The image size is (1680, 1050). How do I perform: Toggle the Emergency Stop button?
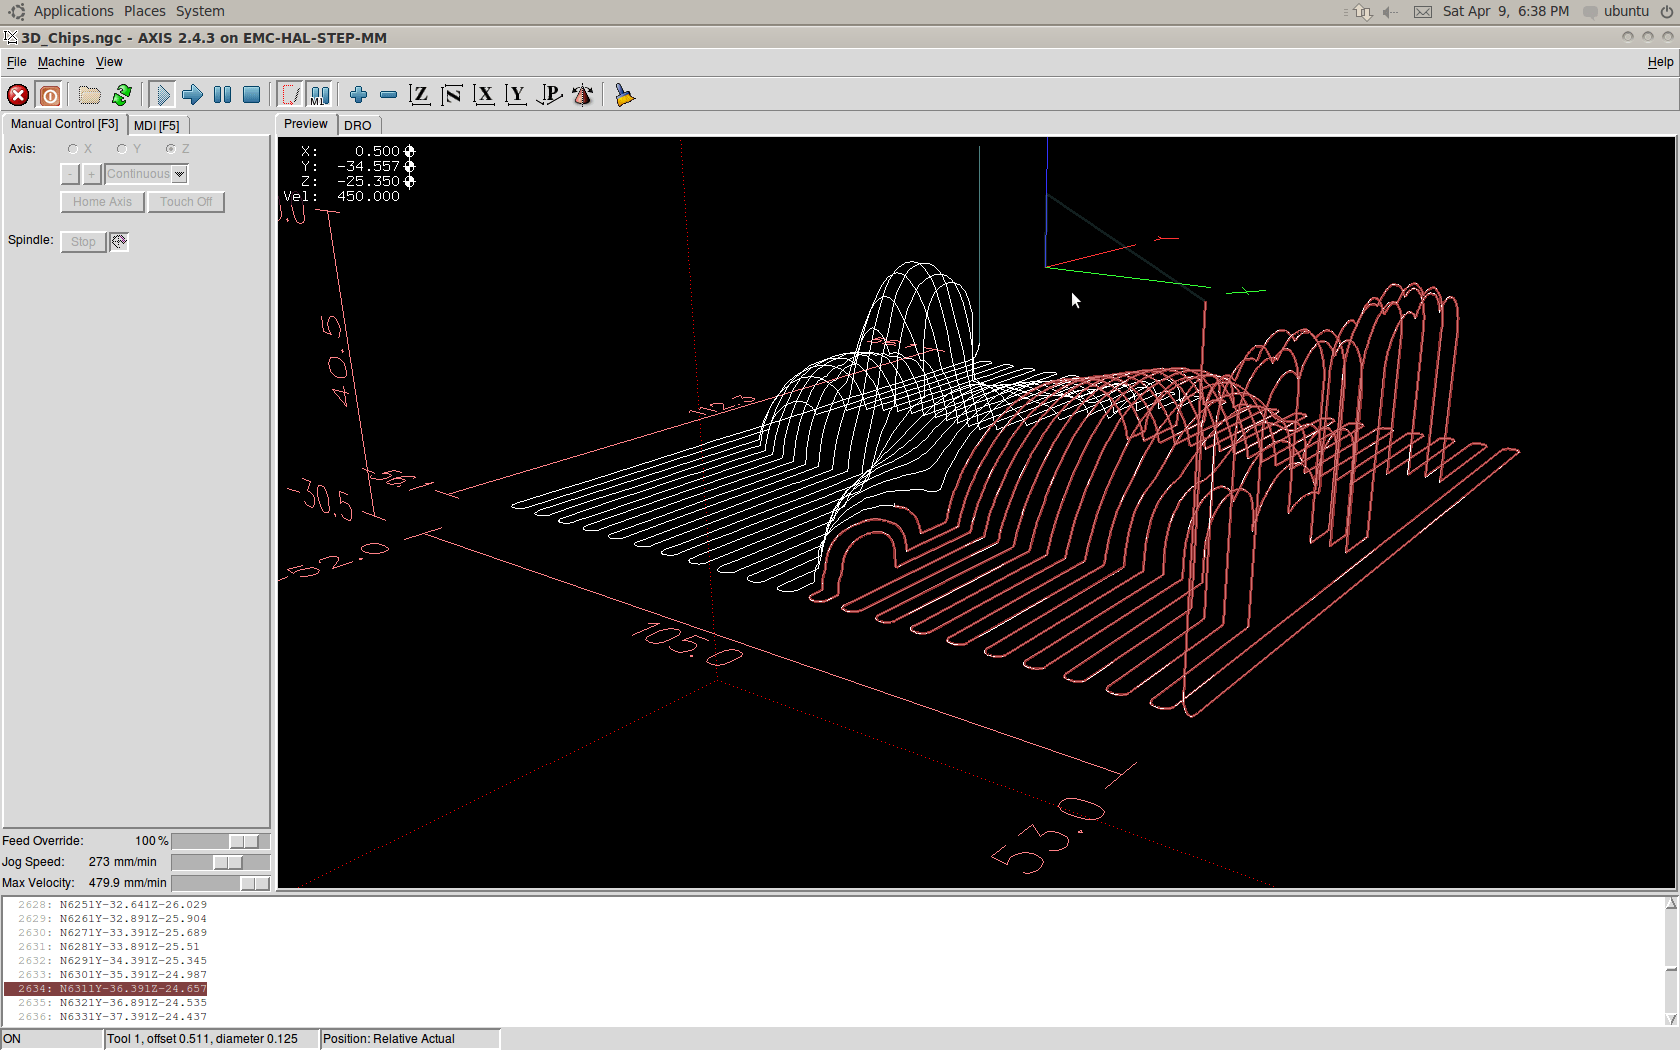[x=18, y=95]
